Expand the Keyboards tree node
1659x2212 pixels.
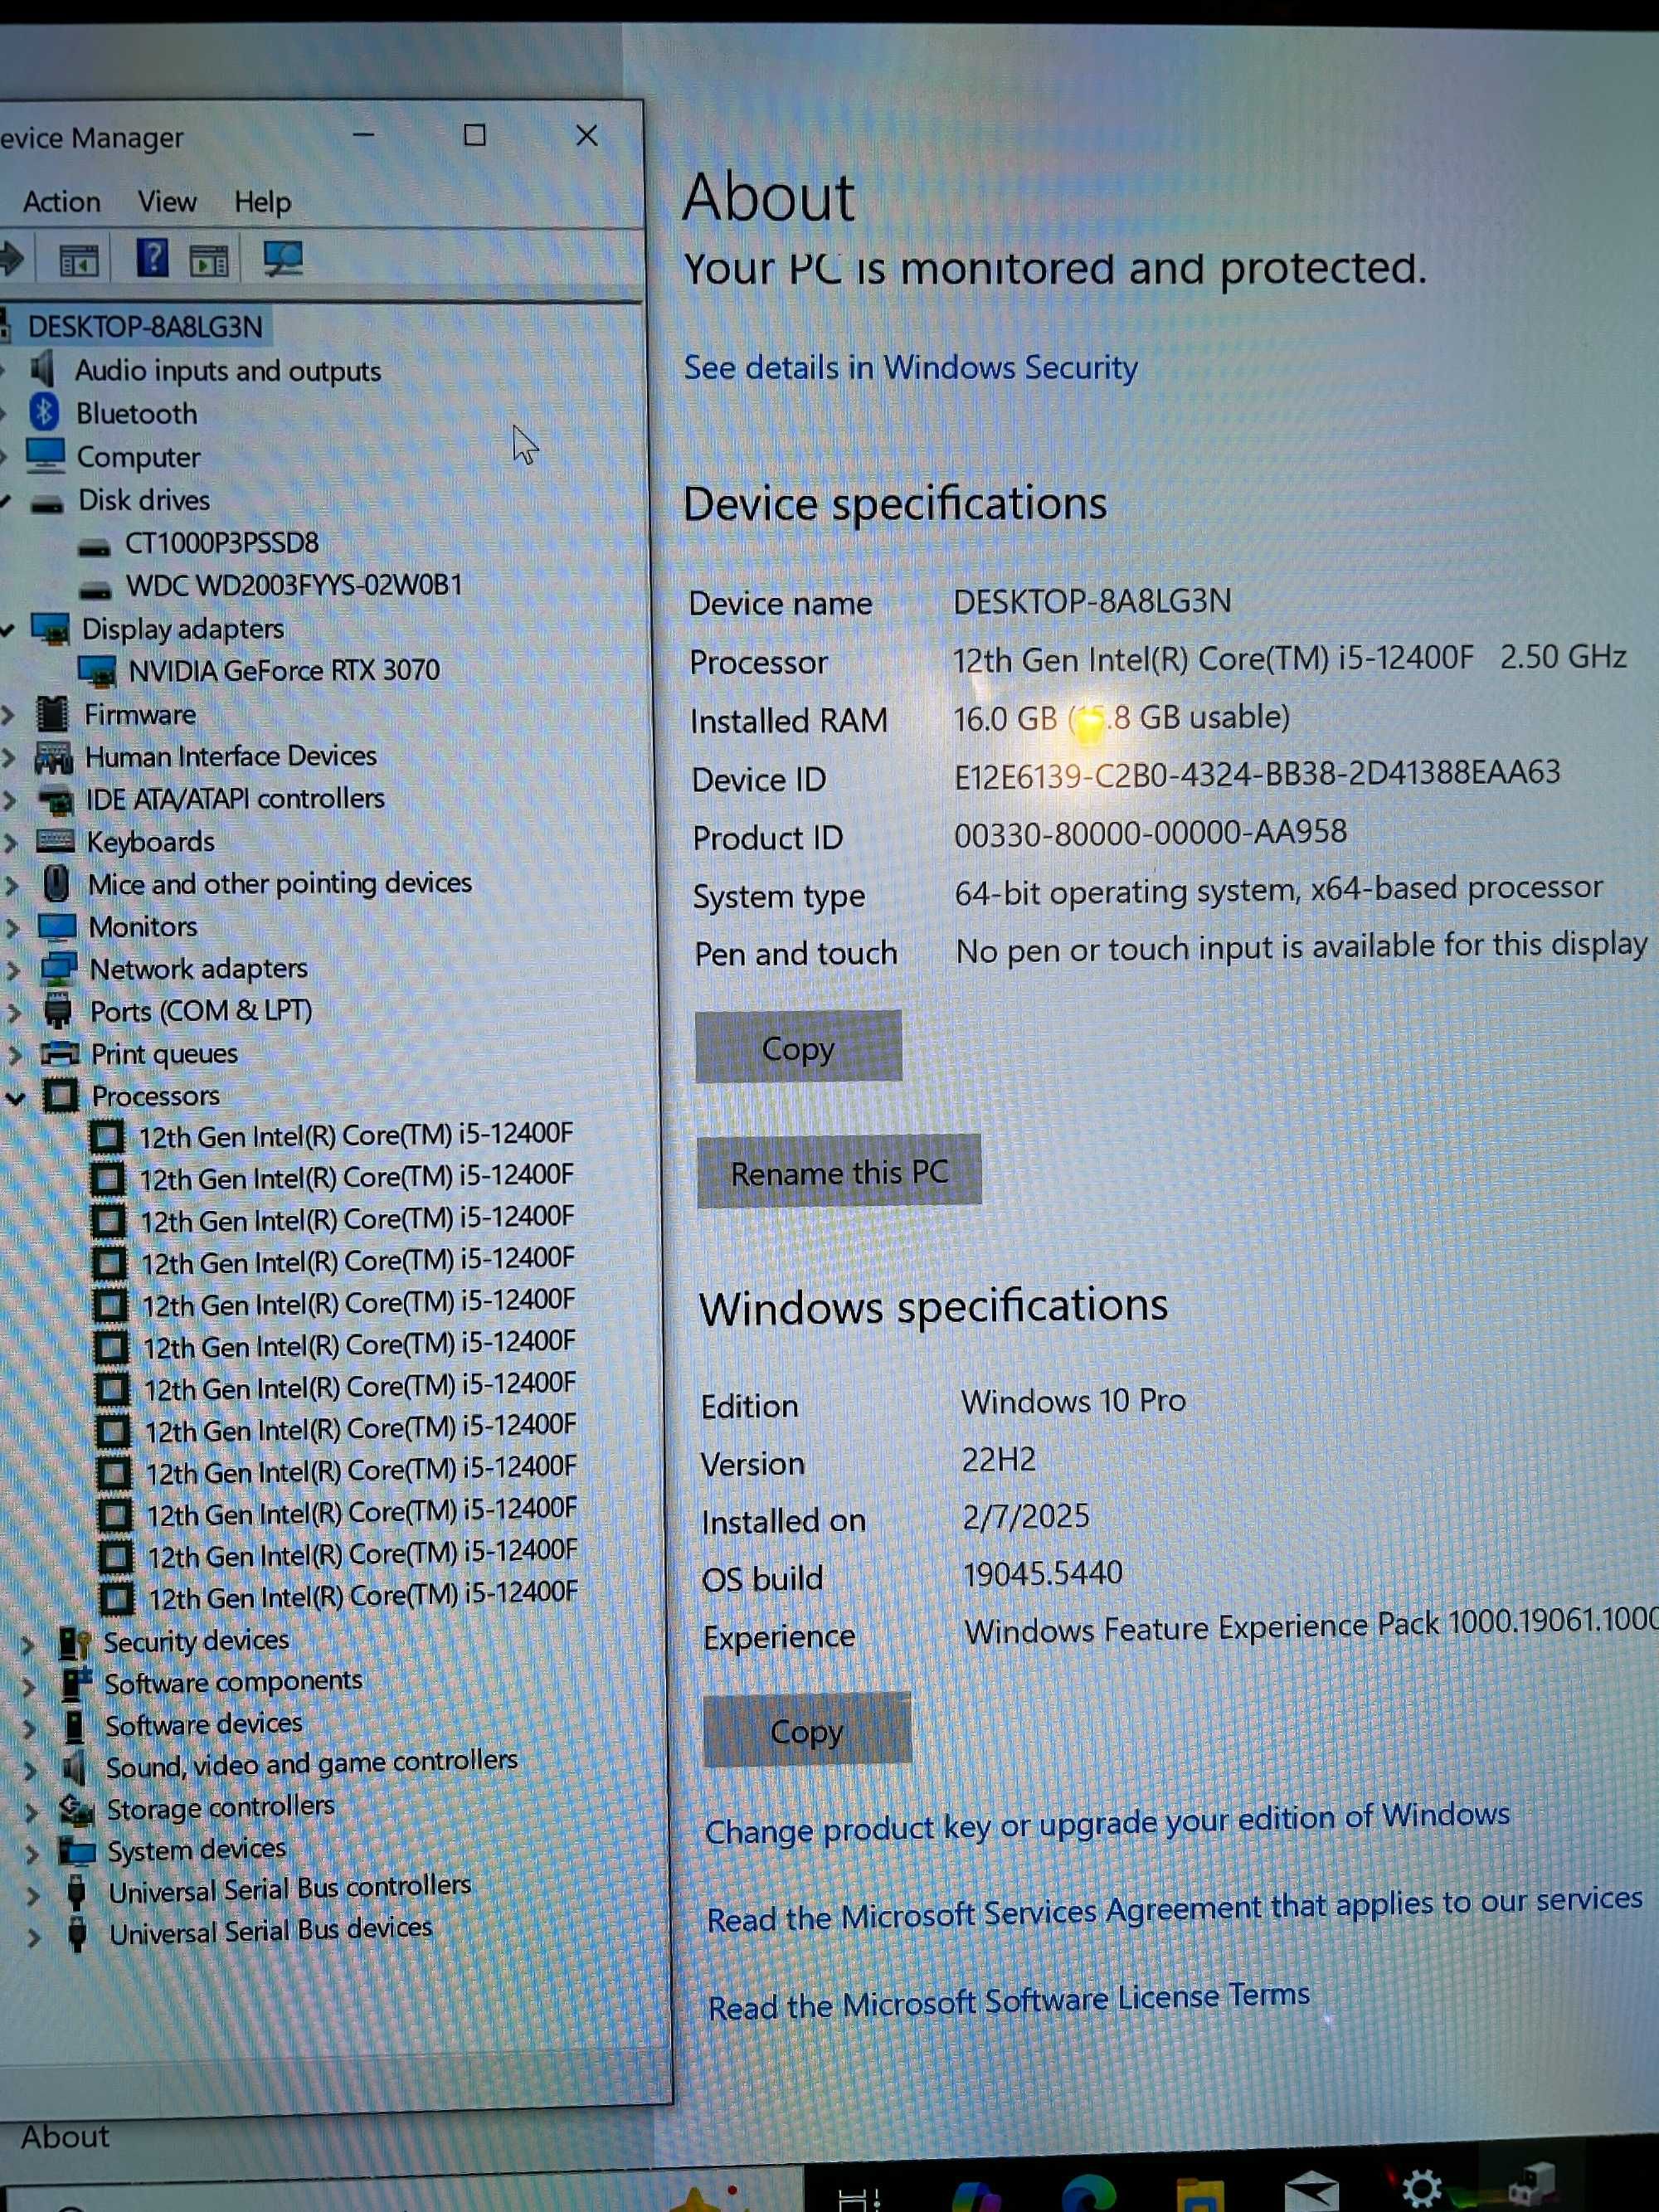(10, 842)
